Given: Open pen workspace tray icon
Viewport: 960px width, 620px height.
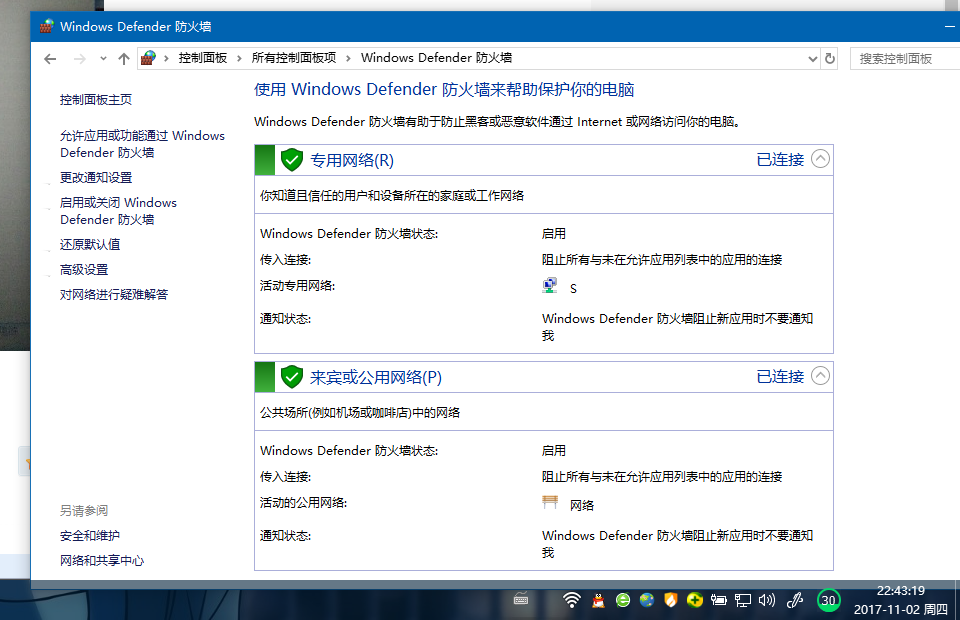Looking at the screenshot, I should coord(795,600).
